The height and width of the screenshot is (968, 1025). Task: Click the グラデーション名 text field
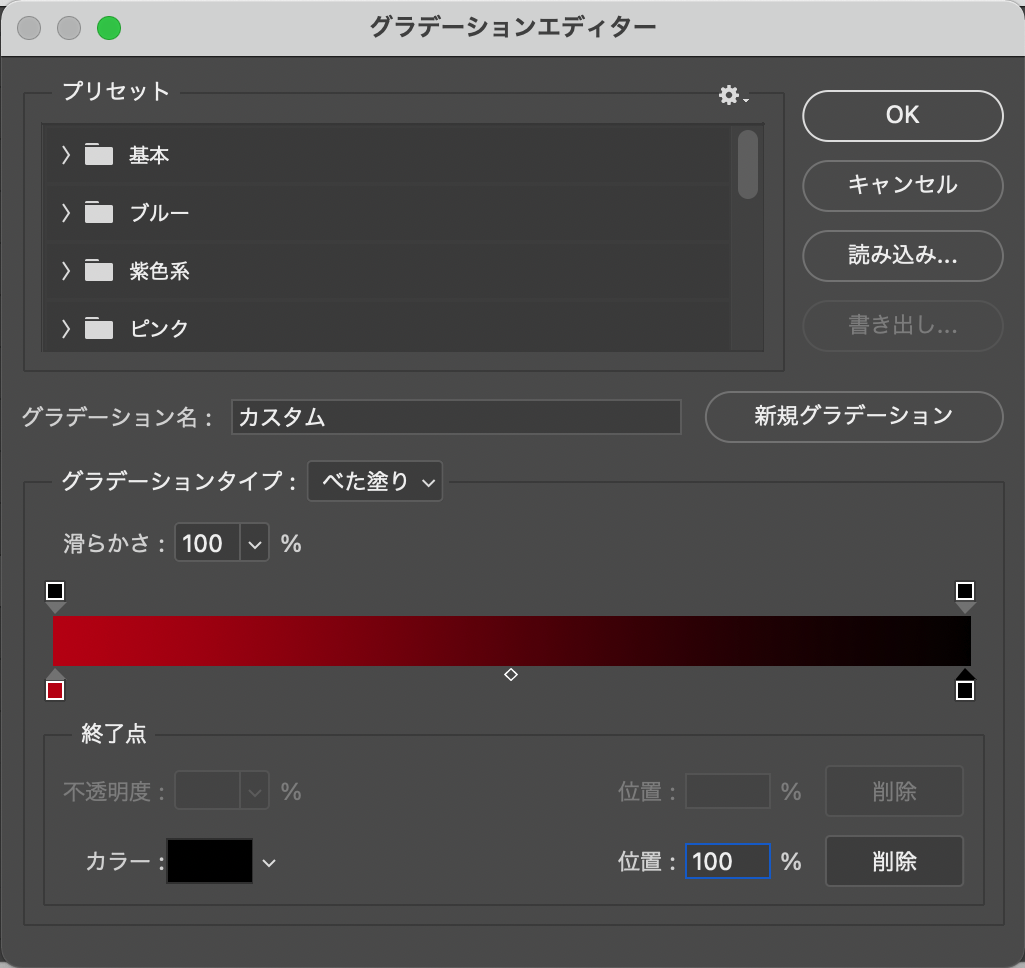tap(455, 417)
